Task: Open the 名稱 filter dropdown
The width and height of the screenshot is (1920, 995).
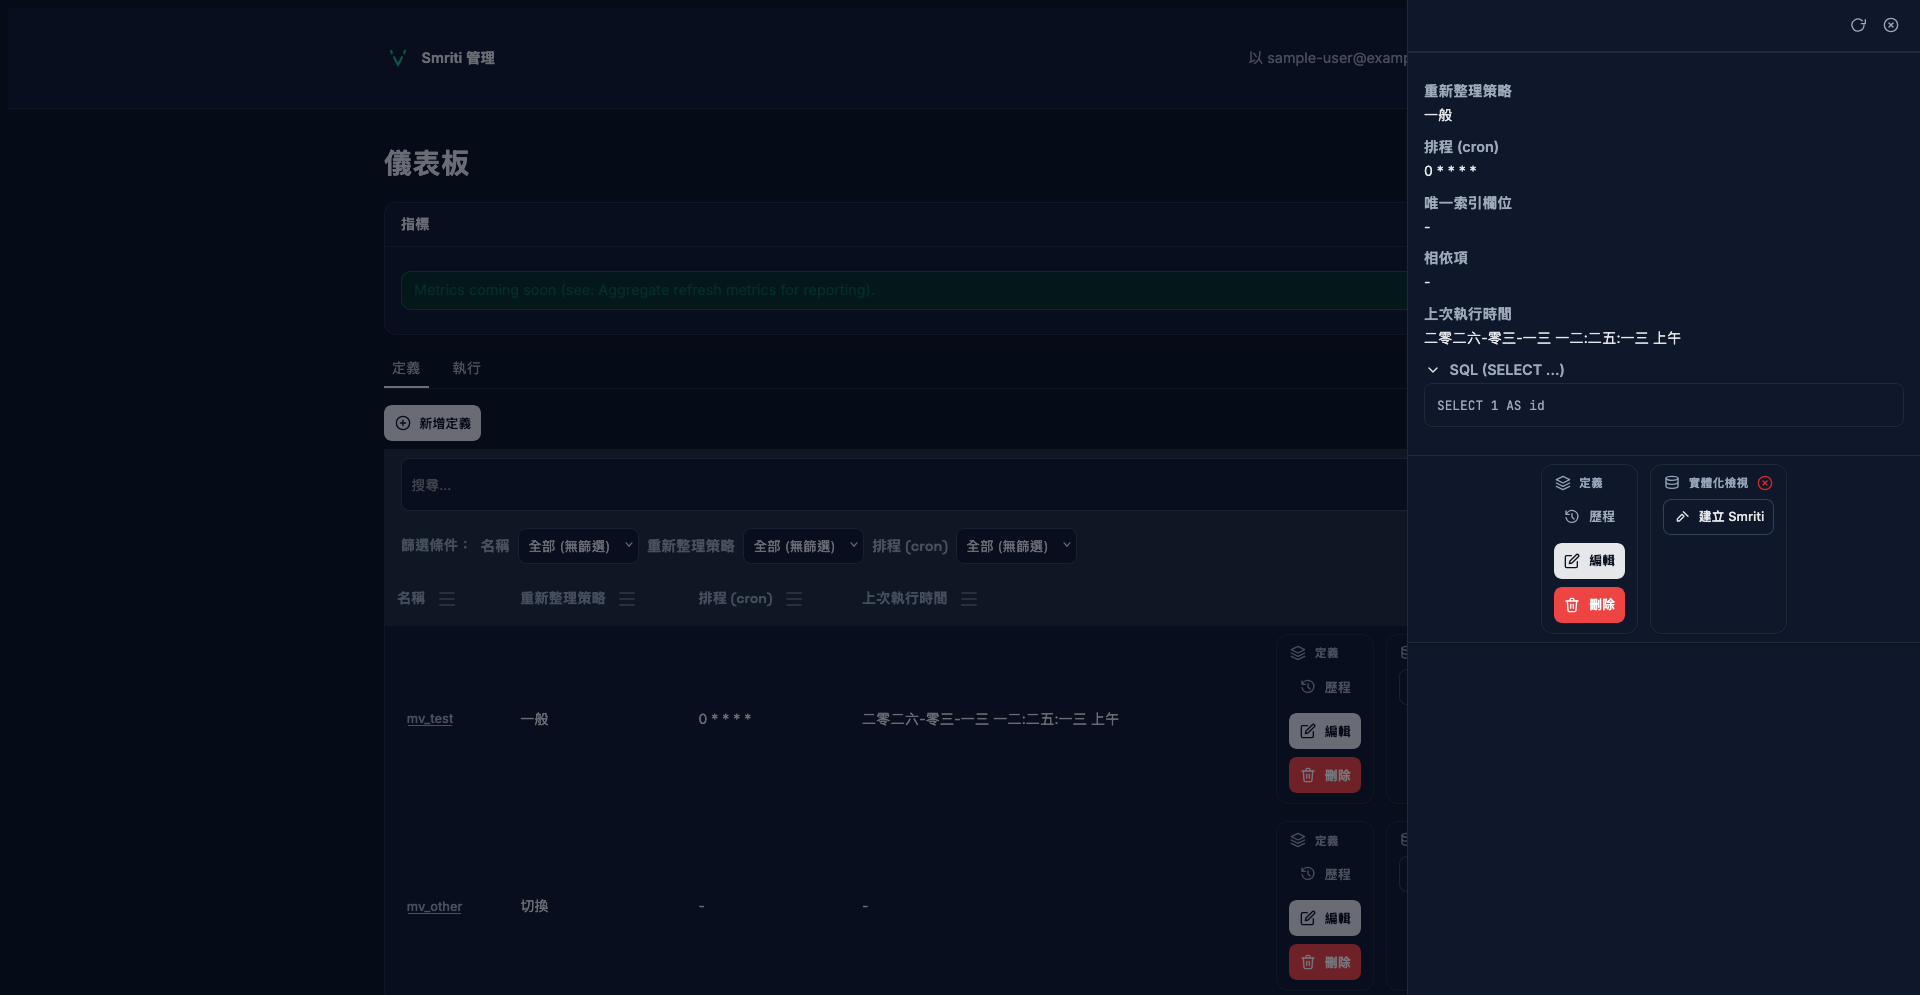Action: click(x=578, y=546)
